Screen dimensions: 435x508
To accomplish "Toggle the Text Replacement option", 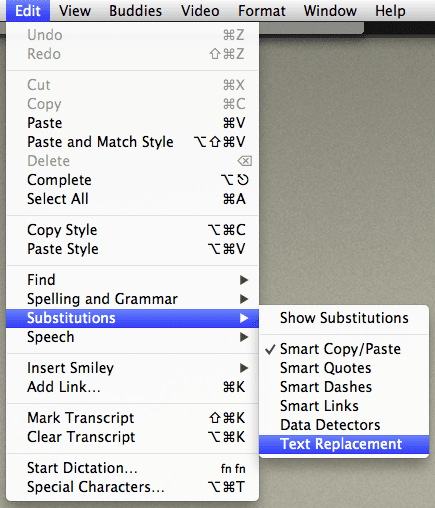I will (344, 444).
